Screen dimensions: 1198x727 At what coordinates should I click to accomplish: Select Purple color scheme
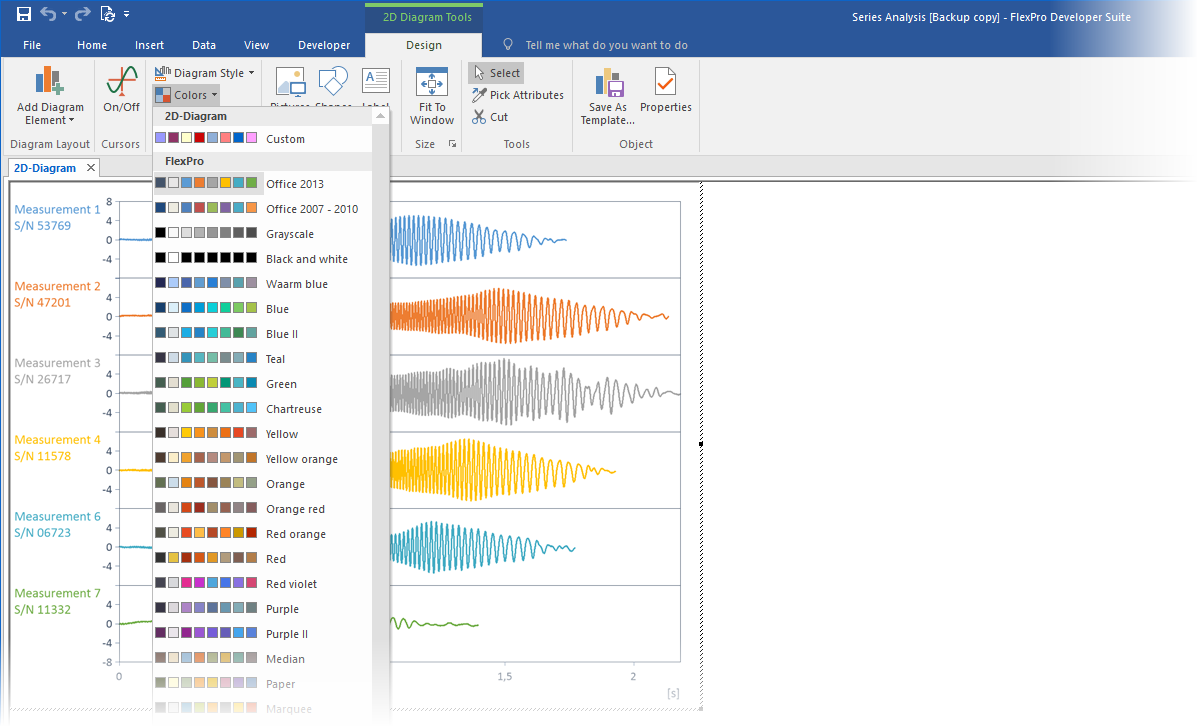coord(263,609)
